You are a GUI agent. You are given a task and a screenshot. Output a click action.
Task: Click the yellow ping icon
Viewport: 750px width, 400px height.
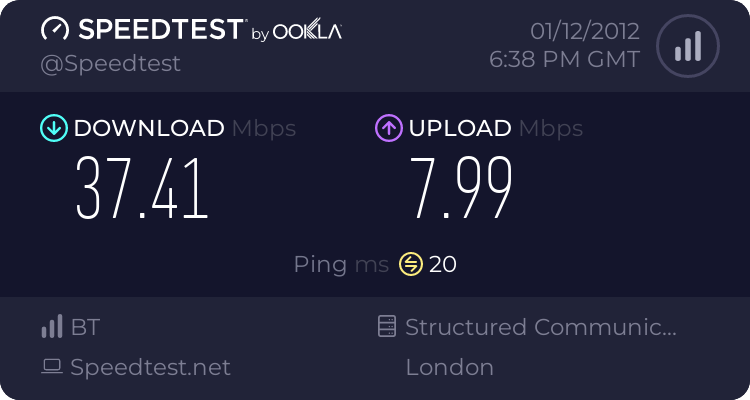click(411, 264)
